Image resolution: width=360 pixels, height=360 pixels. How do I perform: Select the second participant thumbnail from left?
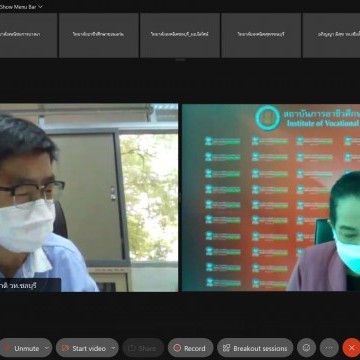(x=99, y=35)
